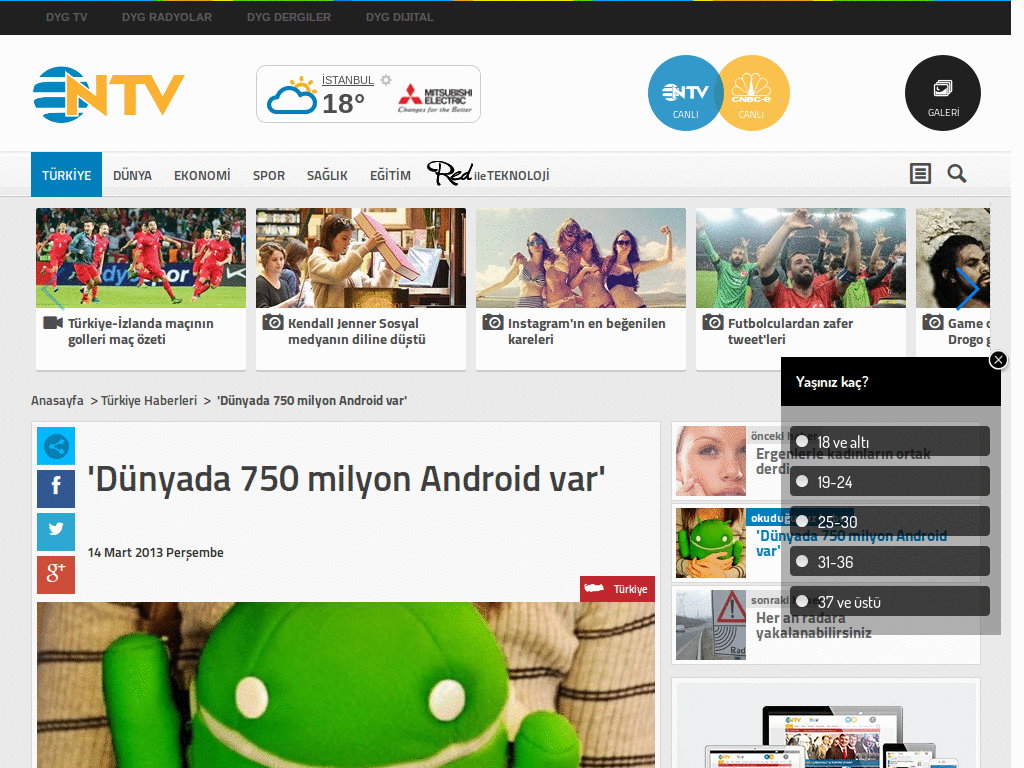Image resolution: width=1024 pixels, height=768 pixels.
Task: Open 'Her an radara yakalanabilirsiniz' article link
Action: [x=814, y=625]
